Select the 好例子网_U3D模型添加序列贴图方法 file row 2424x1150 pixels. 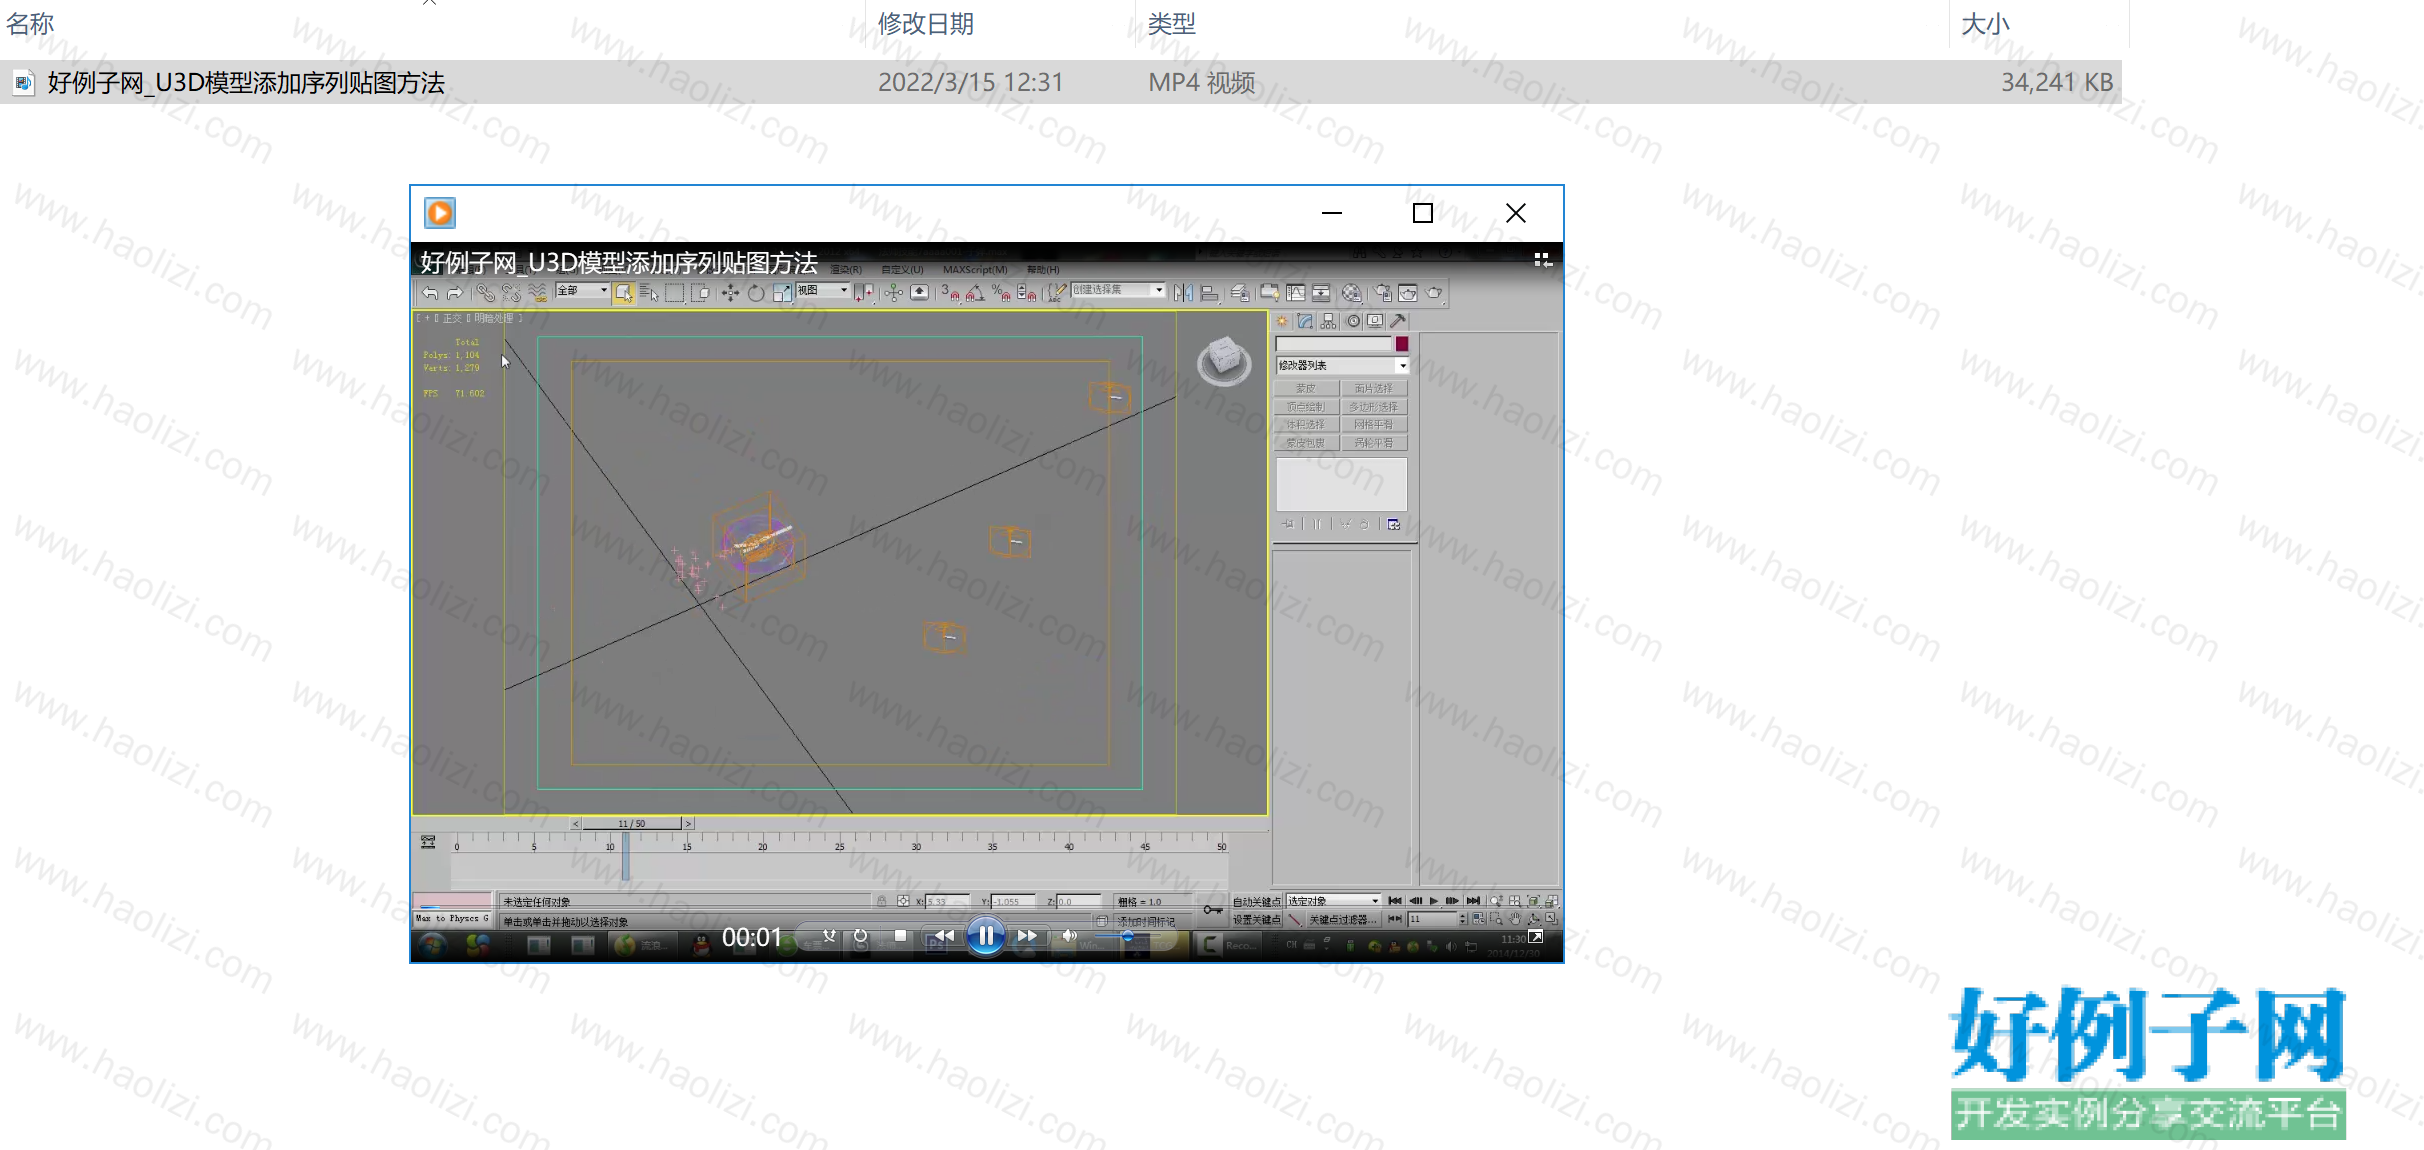[1061, 82]
